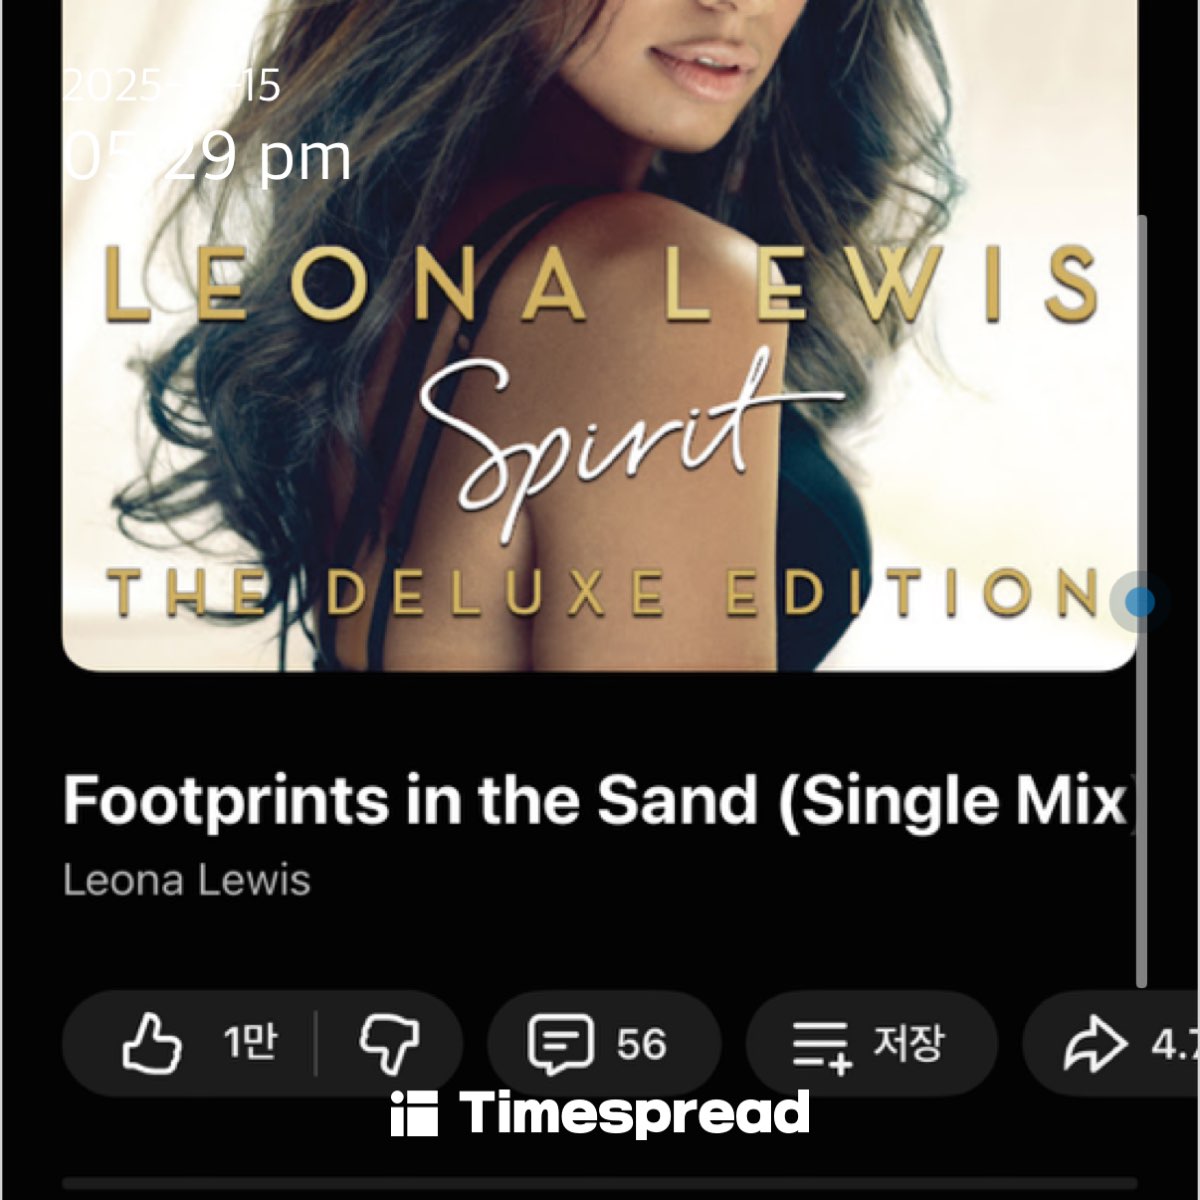Screen dimensions: 1200x1200
Task: Click the song progress bar at the bottom
Action: click(x=600, y=1183)
